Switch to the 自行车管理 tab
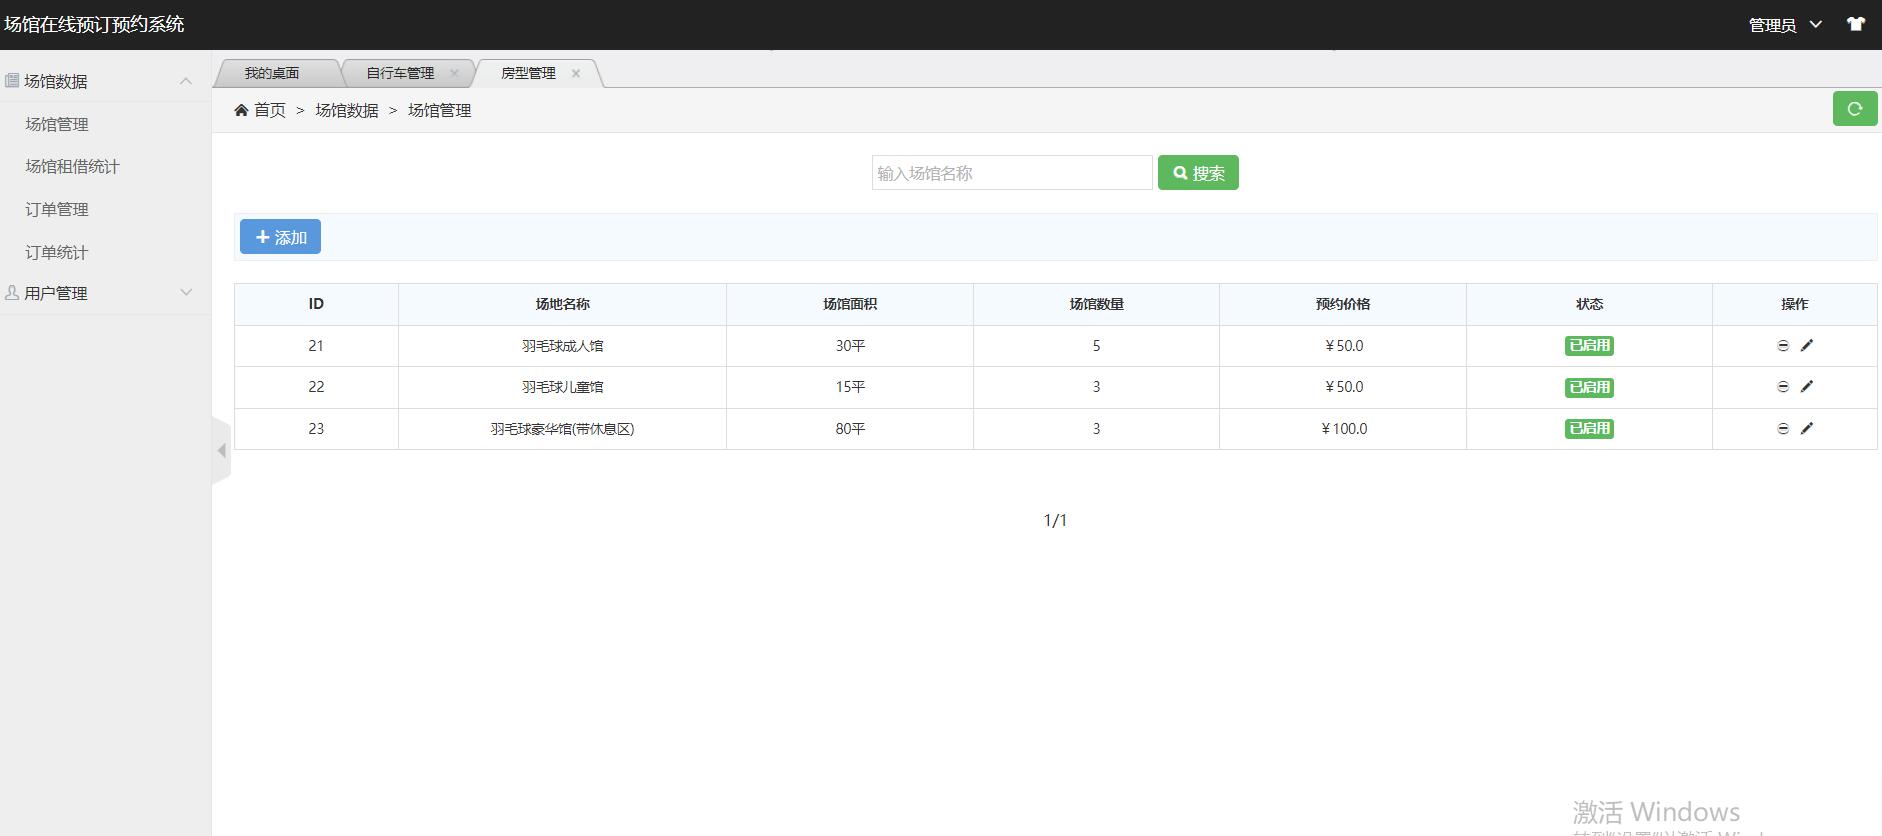Viewport: 1882px width, 836px height. click(x=400, y=73)
